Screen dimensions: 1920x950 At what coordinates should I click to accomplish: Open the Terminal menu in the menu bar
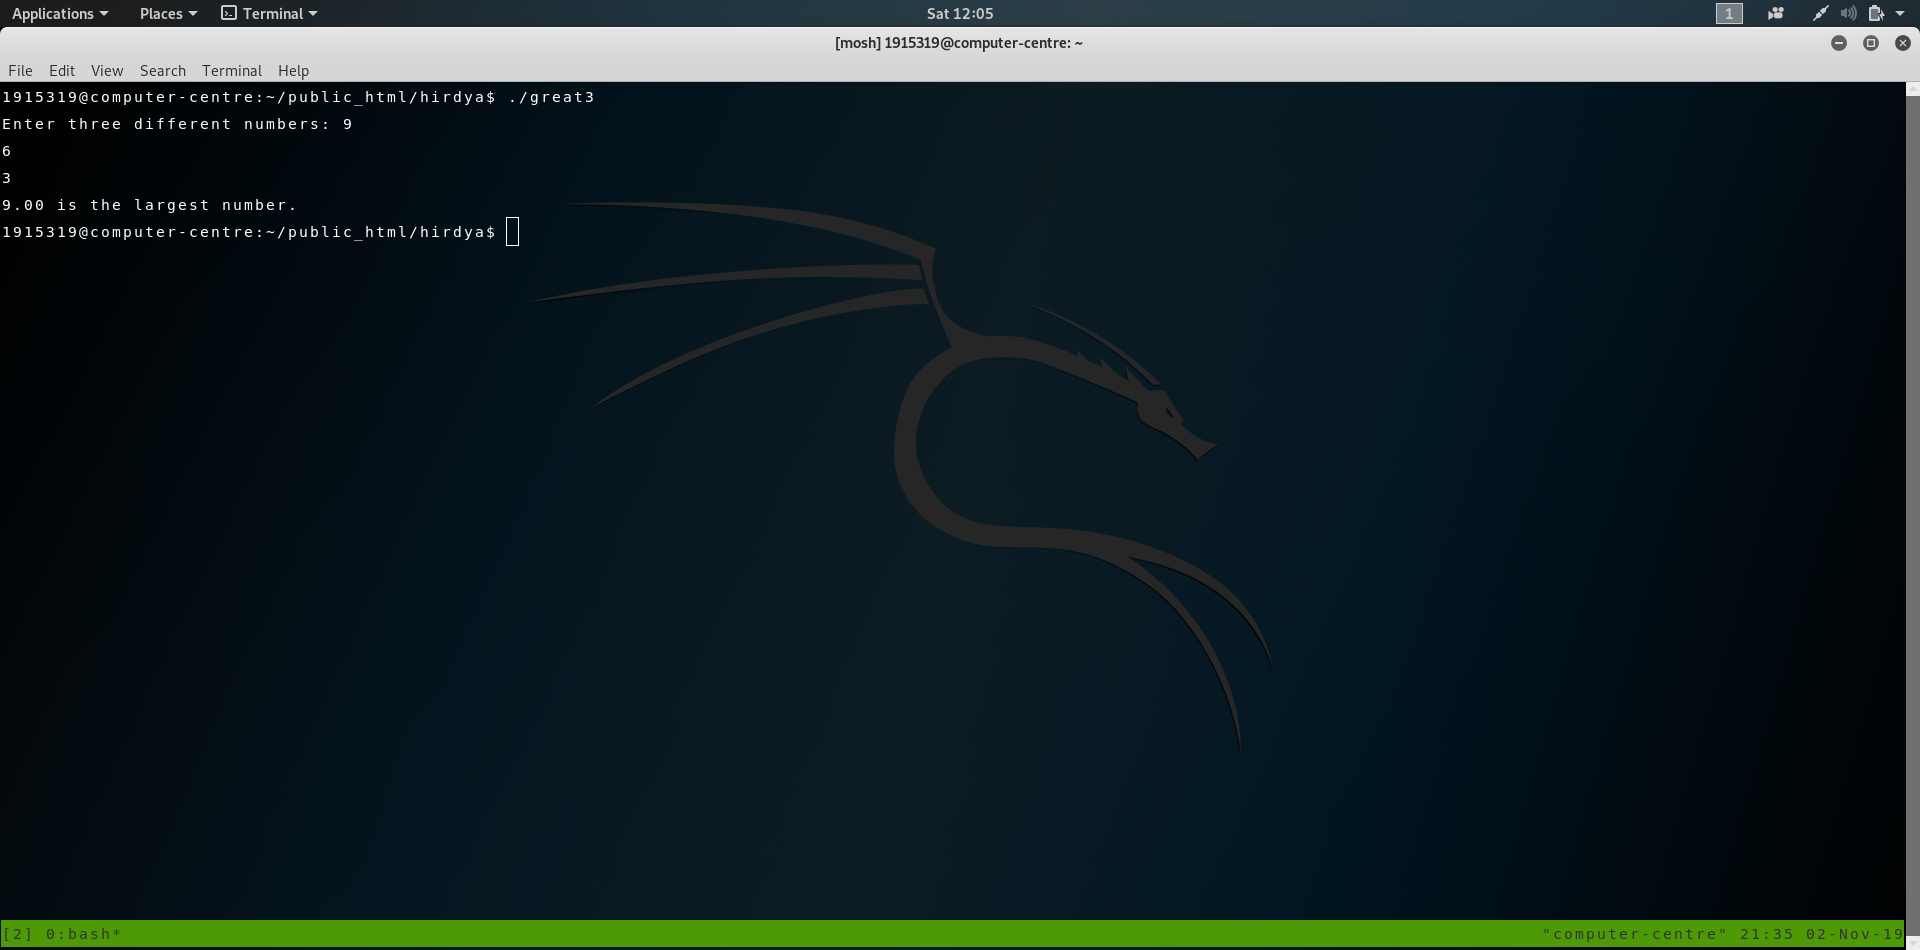(232, 70)
